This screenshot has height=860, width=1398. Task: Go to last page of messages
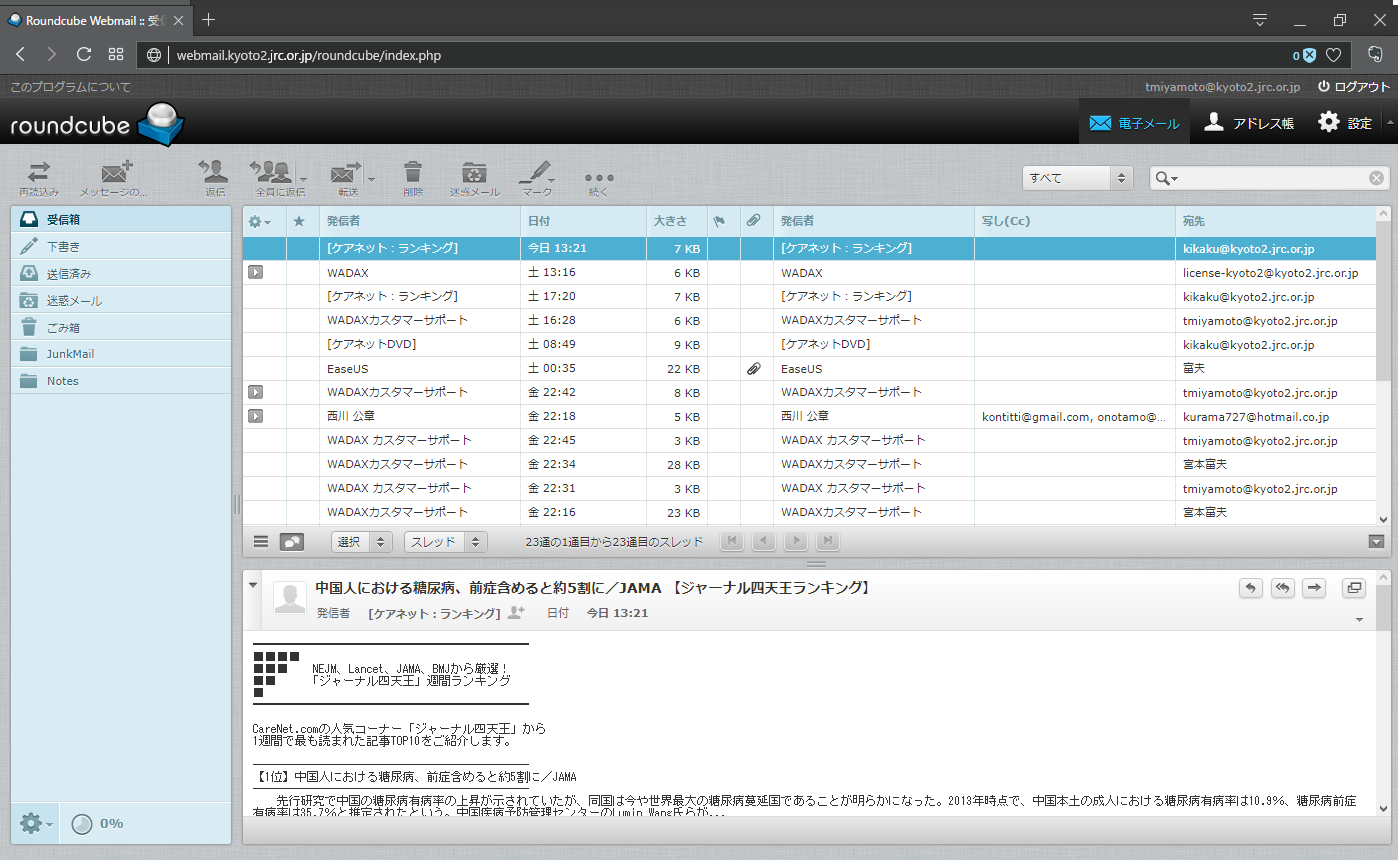pos(827,541)
